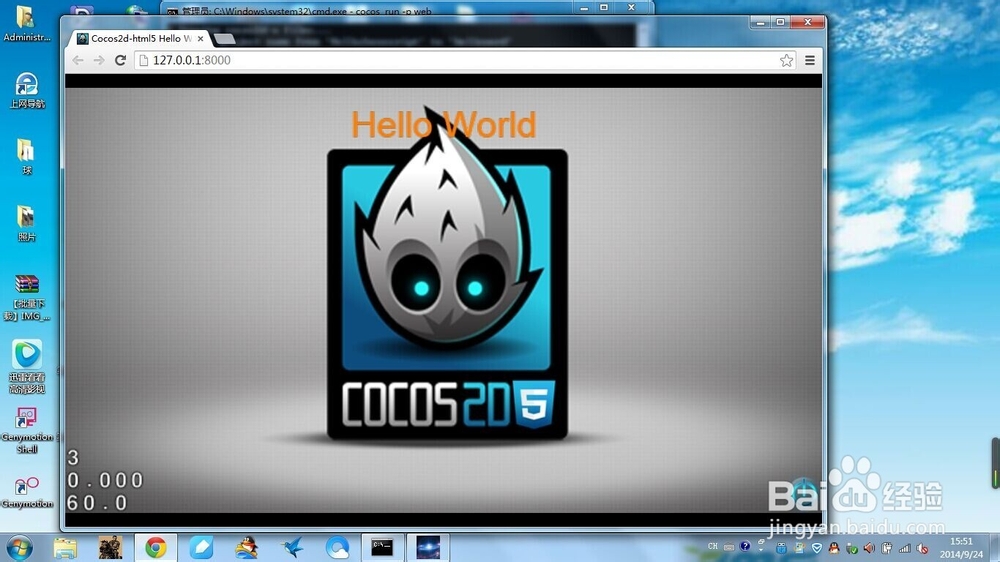
Task: Open the tray keyboard icon
Action: coord(729,547)
